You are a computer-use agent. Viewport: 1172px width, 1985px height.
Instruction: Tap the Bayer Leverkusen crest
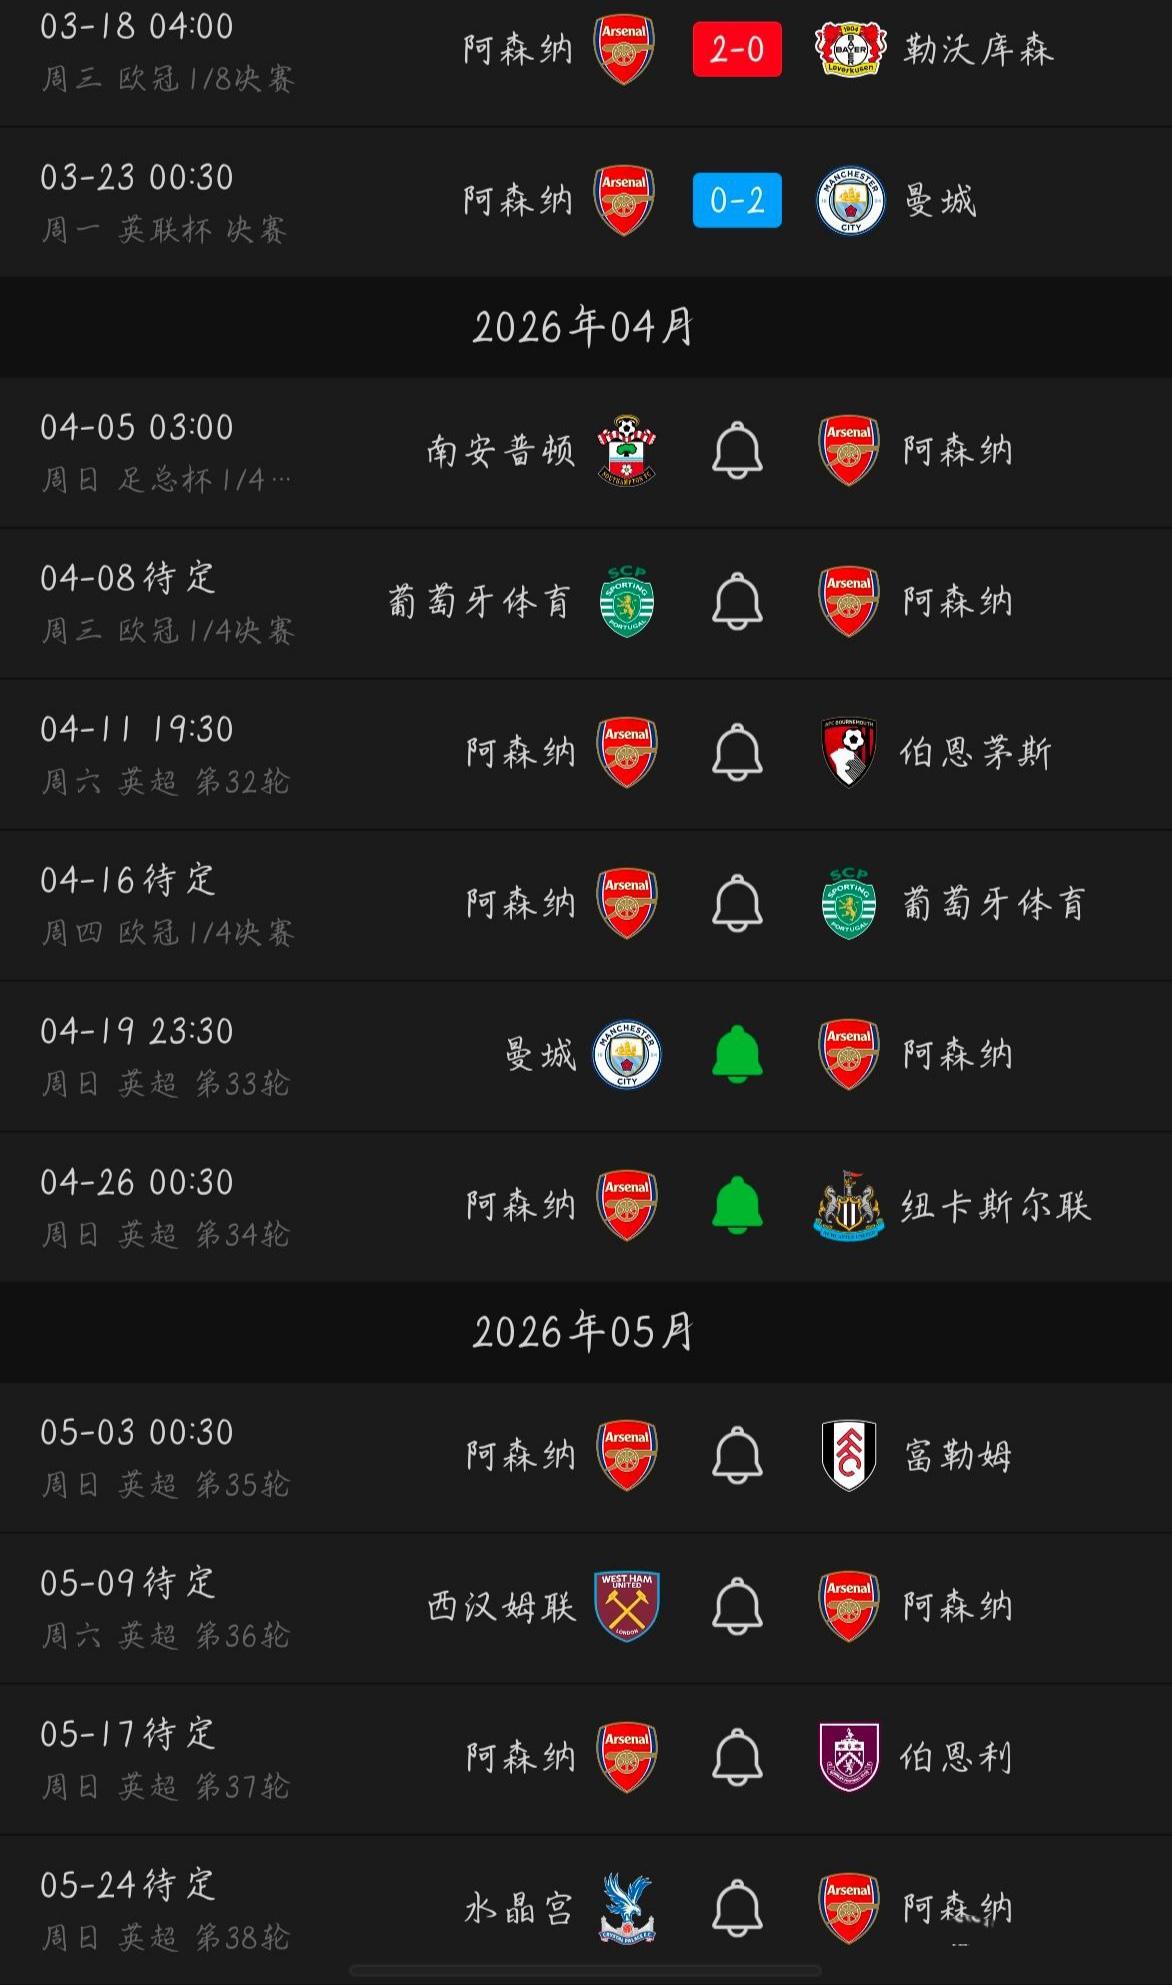[x=850, y=49]
